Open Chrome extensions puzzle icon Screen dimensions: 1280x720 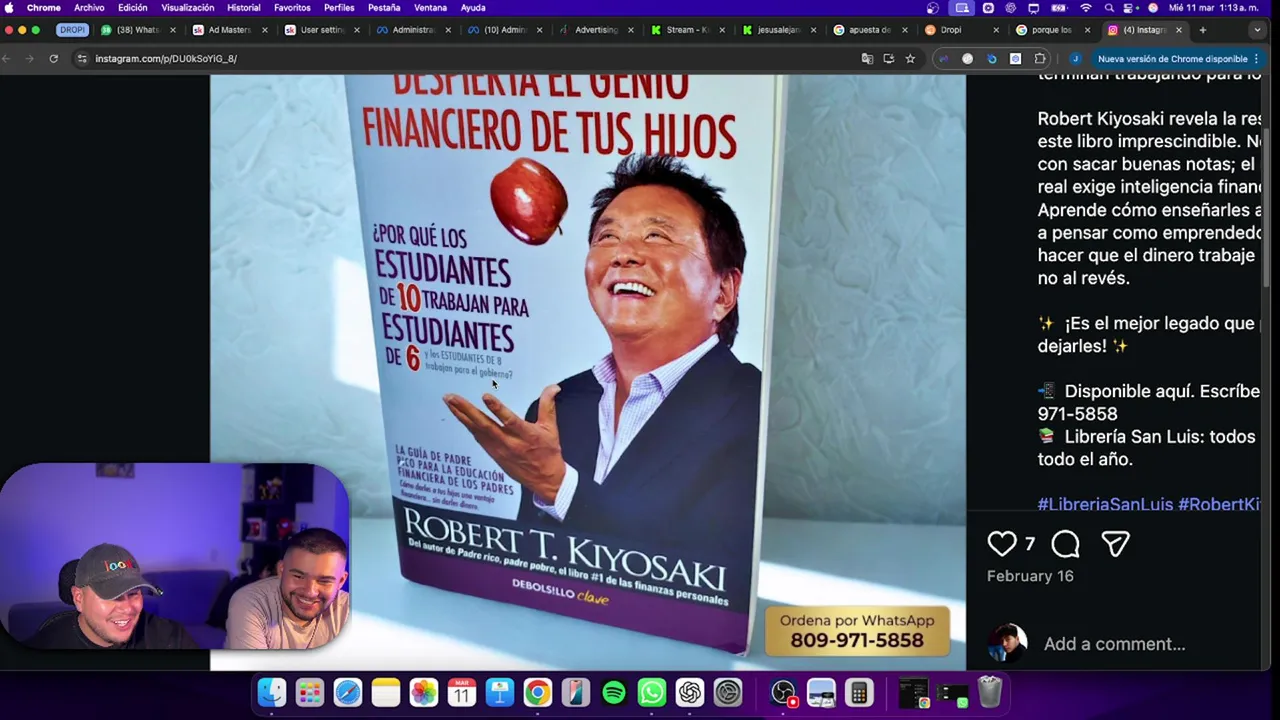[x=1040, y=59]
